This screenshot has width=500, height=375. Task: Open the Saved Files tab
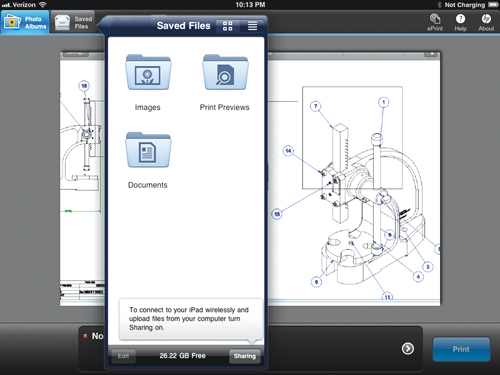tap(74, 22)
